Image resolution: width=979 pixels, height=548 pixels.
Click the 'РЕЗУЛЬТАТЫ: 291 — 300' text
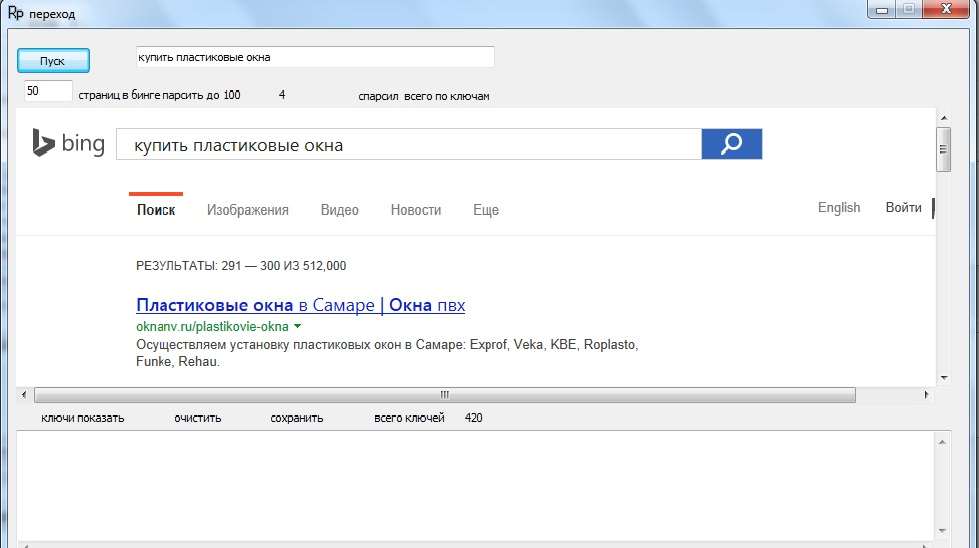pyautogui.click(x=241, y=266)
